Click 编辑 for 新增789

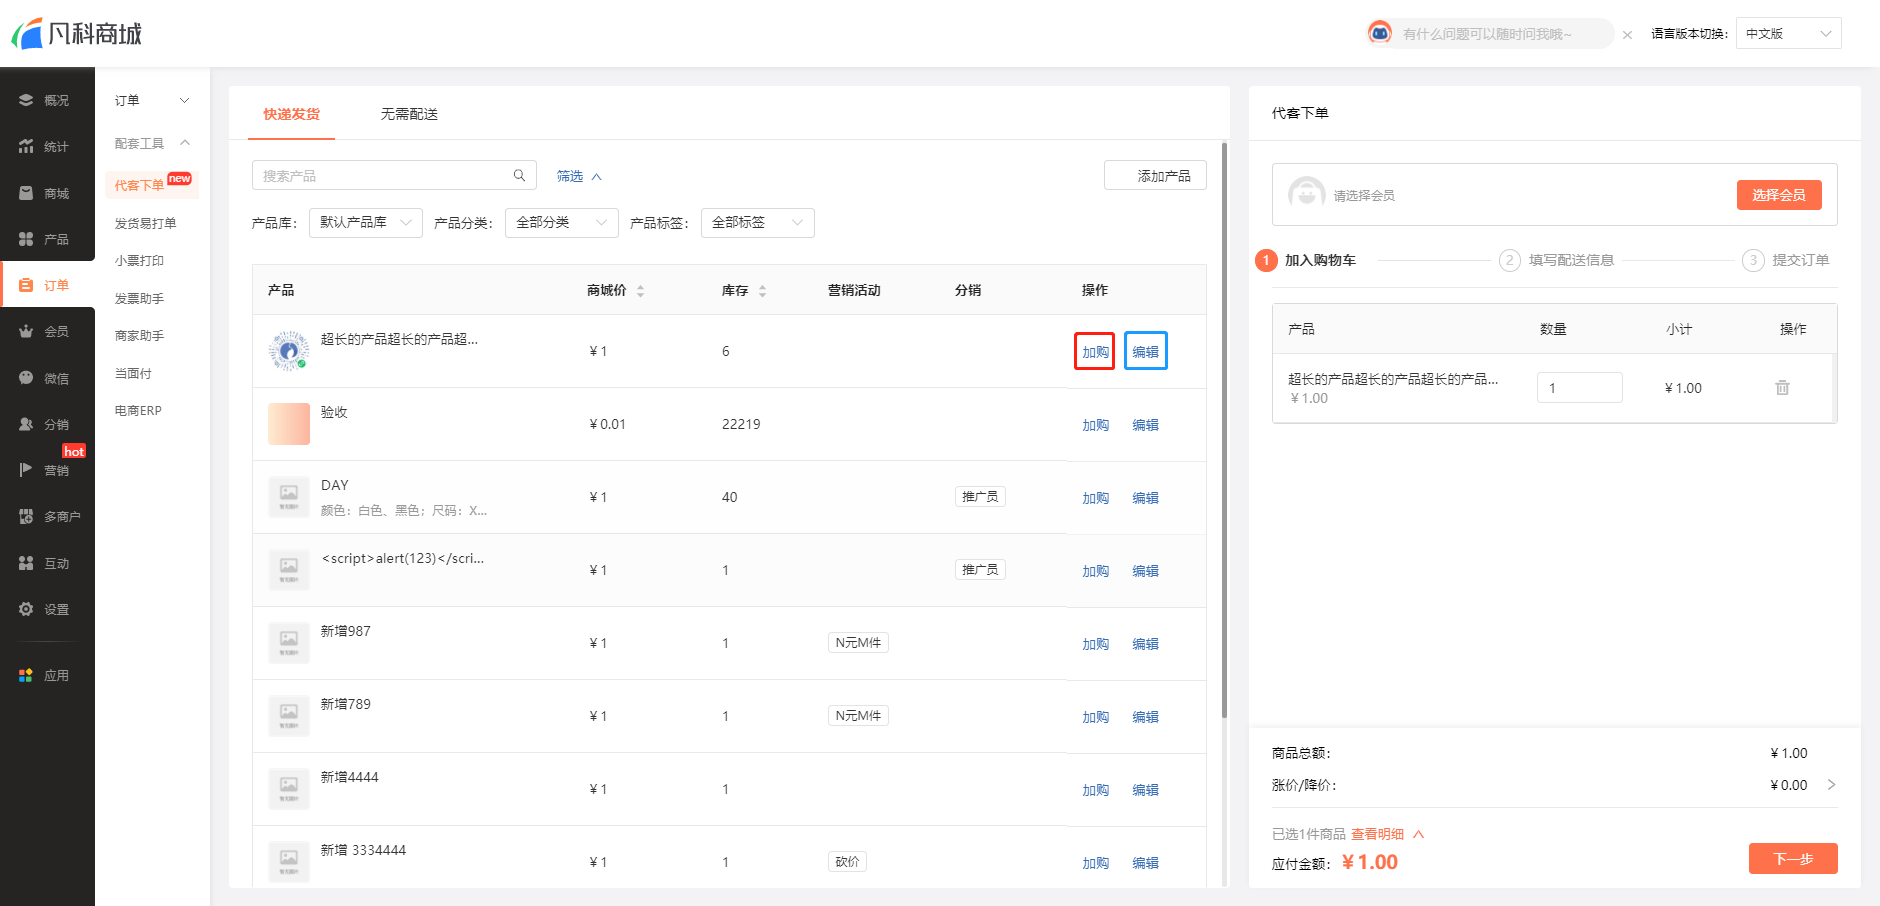(1145, 717)
